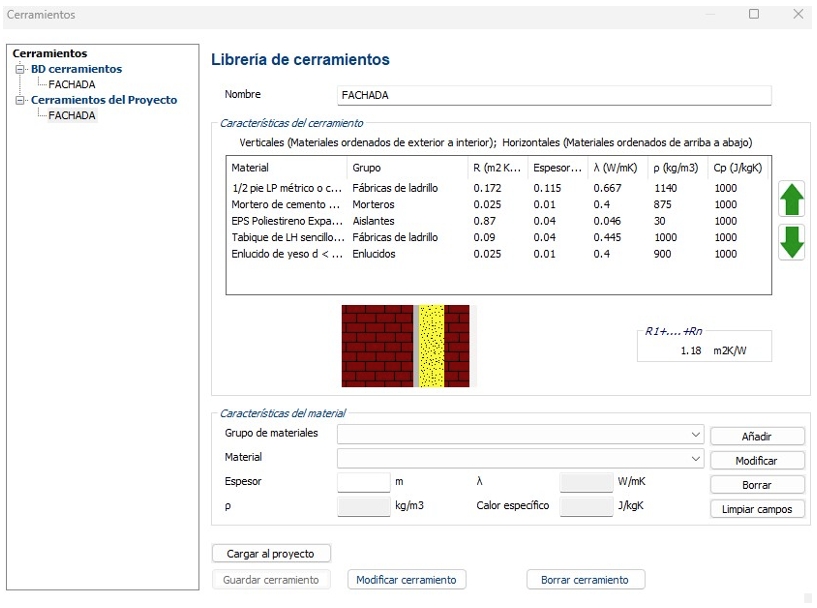Click the green move up arrow
Image resolution: width=817 pixels, height=608 pixels.
(791, 200)
